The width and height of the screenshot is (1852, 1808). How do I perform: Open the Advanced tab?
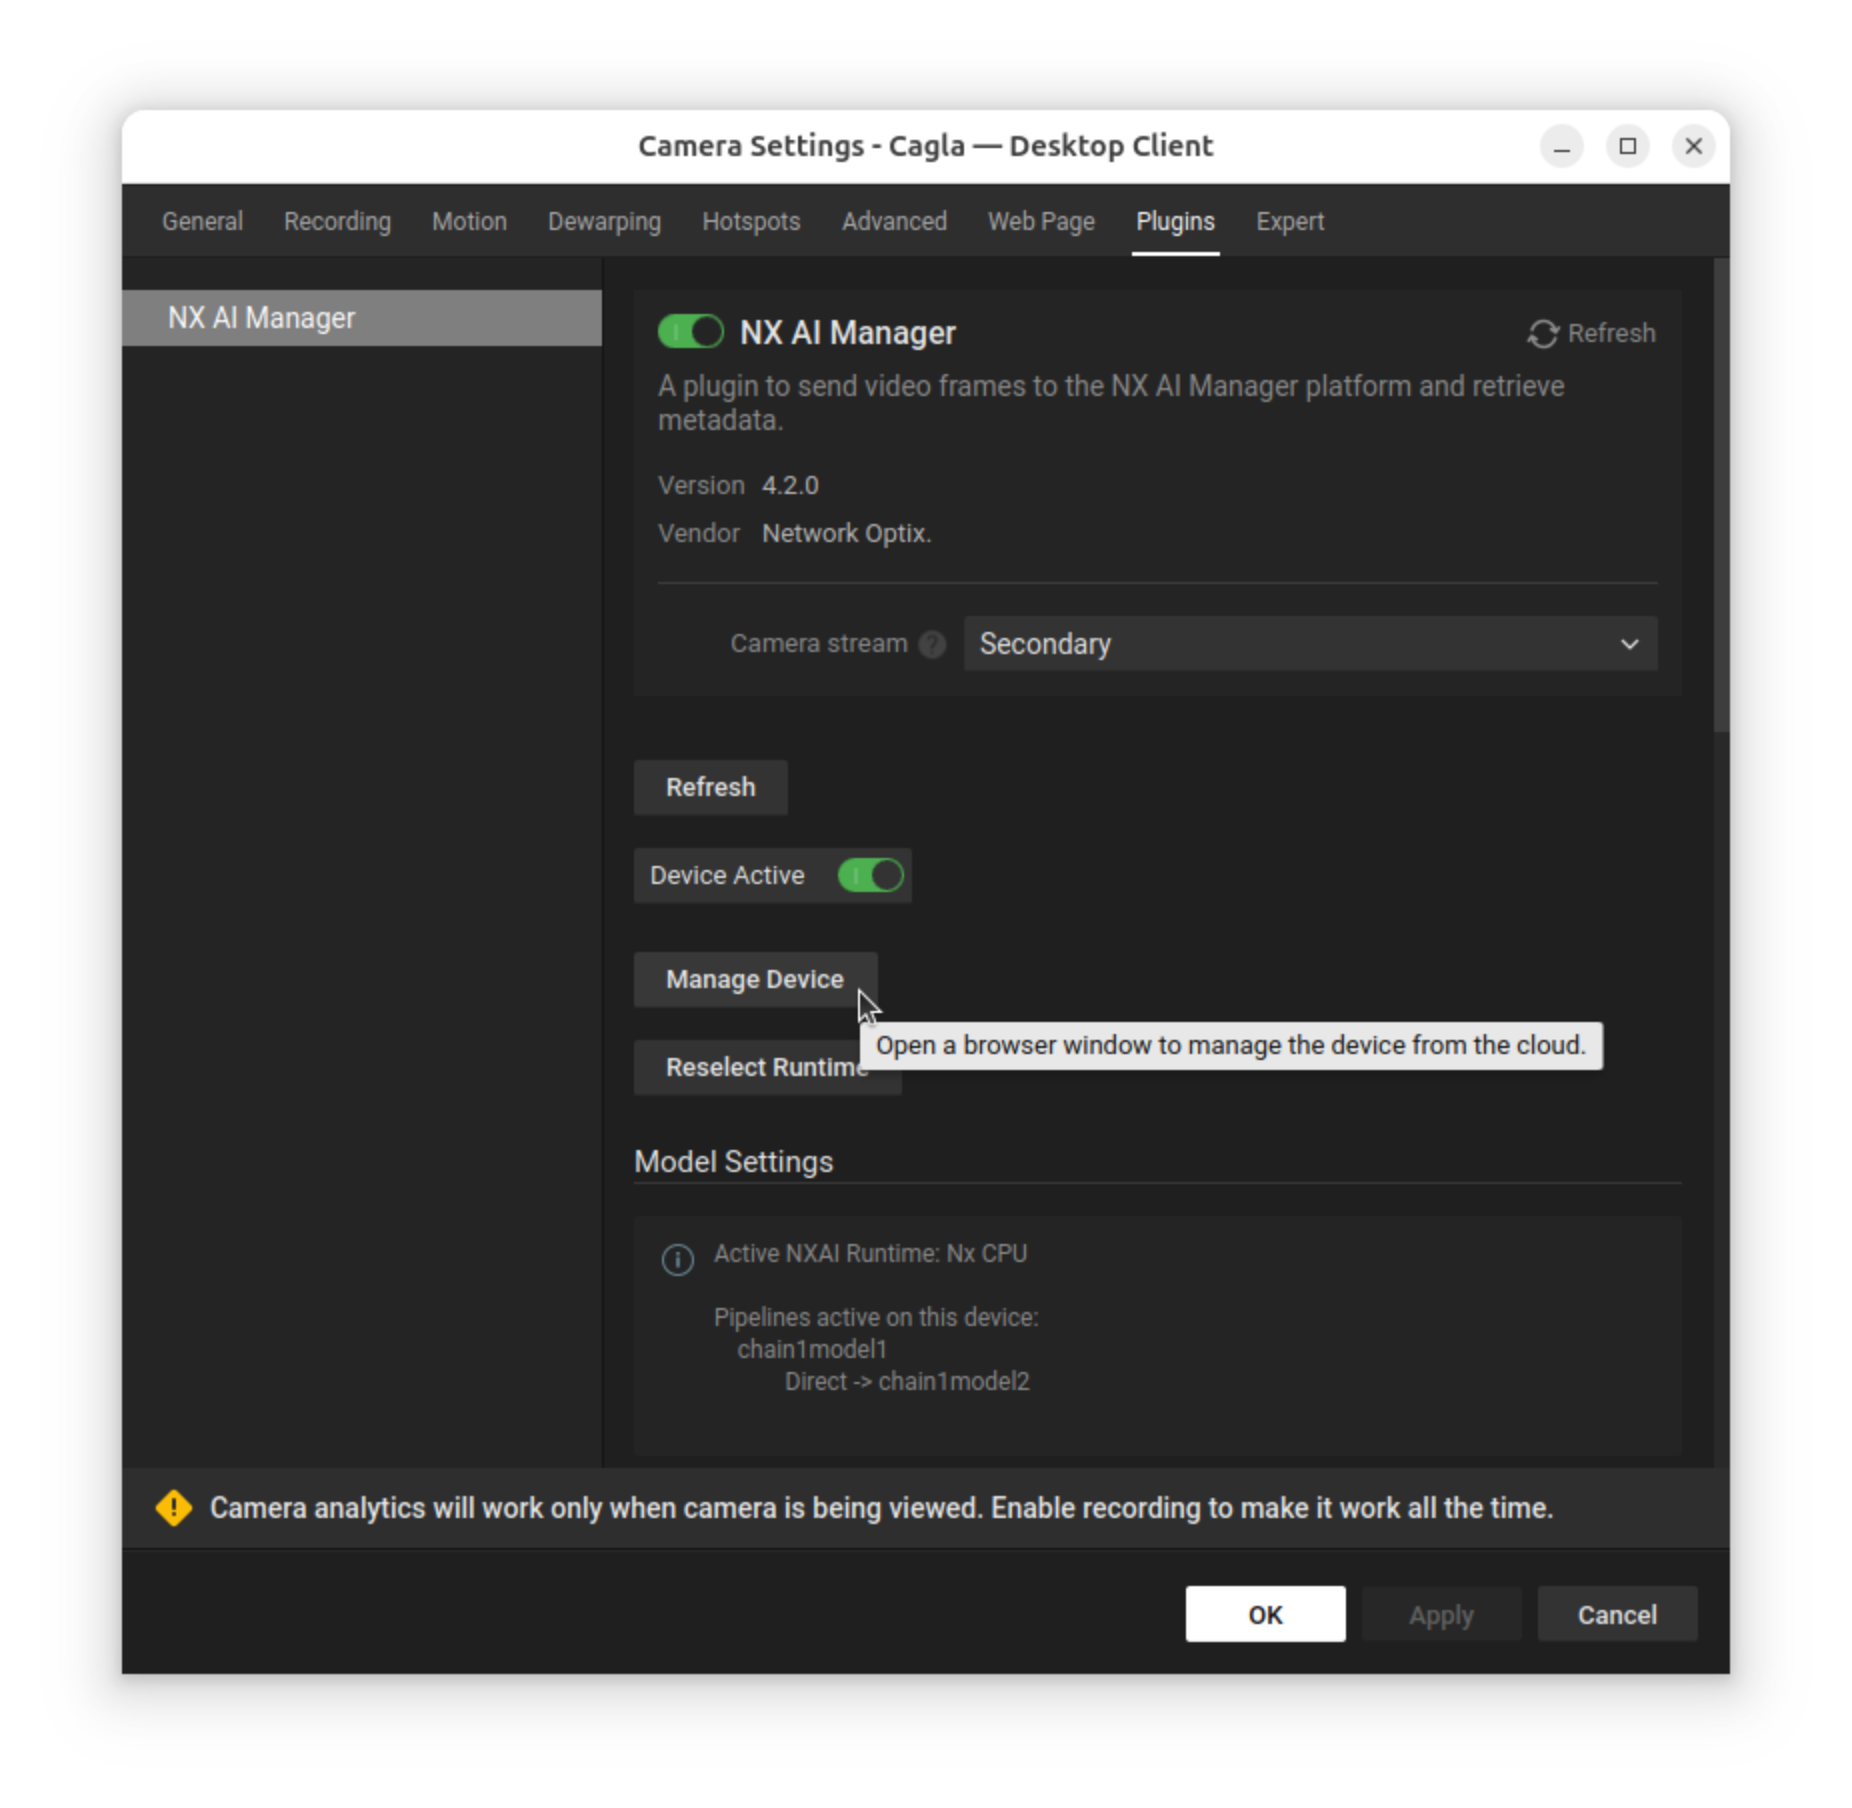[x=894, y=222]
